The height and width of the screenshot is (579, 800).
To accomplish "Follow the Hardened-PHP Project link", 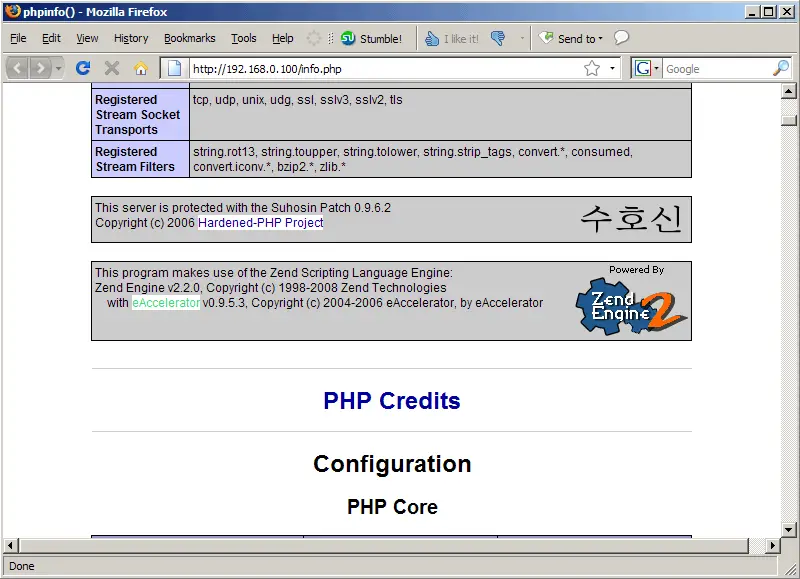I will [x=261, y=222].
